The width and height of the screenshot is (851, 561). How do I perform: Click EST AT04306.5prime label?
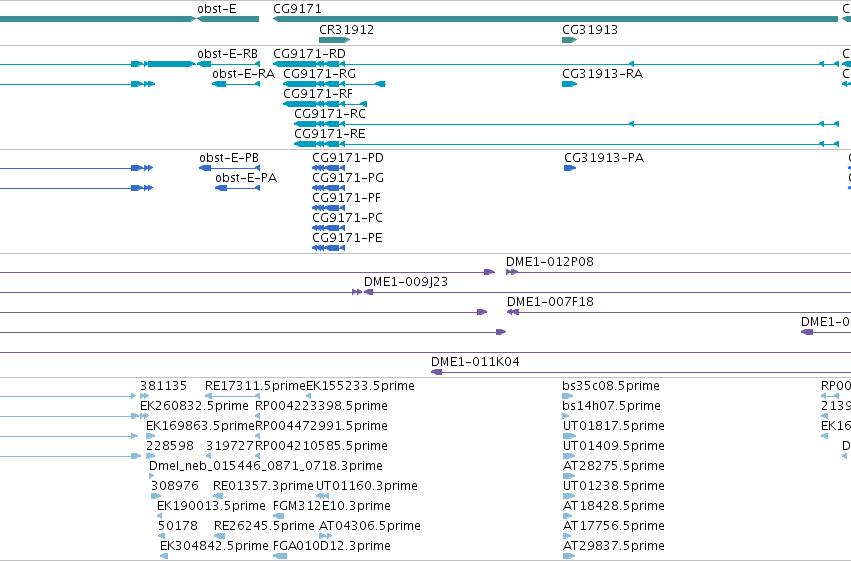pos(370,526)
